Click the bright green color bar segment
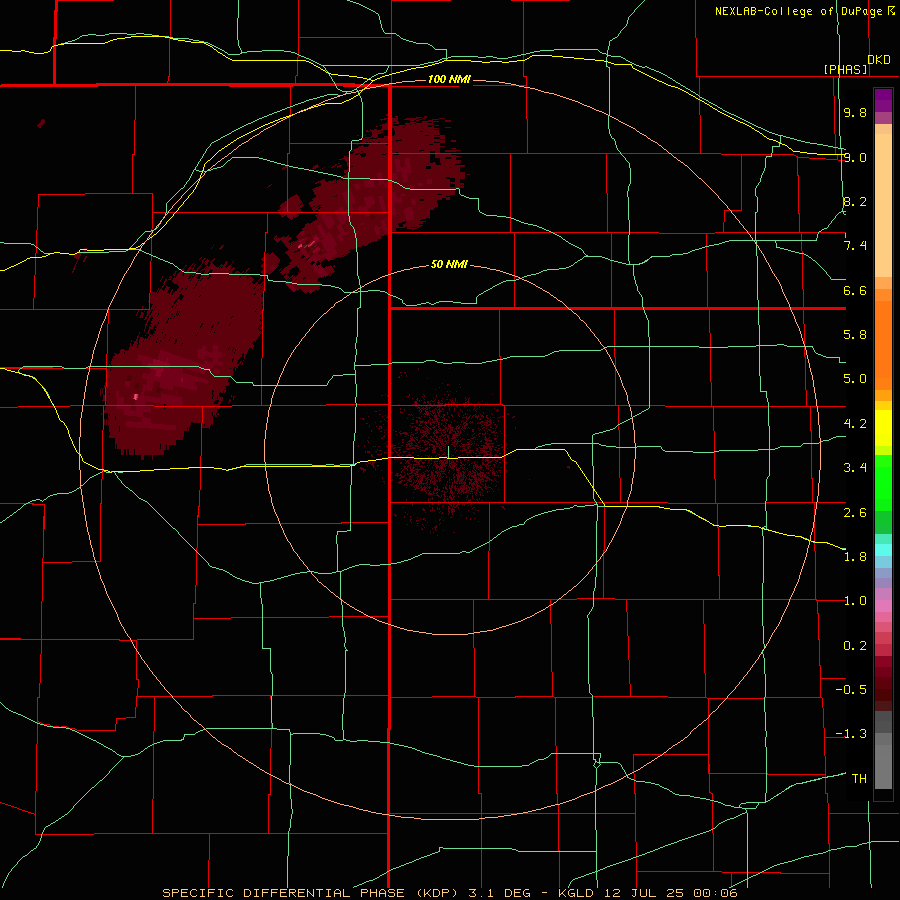This screenshot has height=900, width=900. pos(883,483)
